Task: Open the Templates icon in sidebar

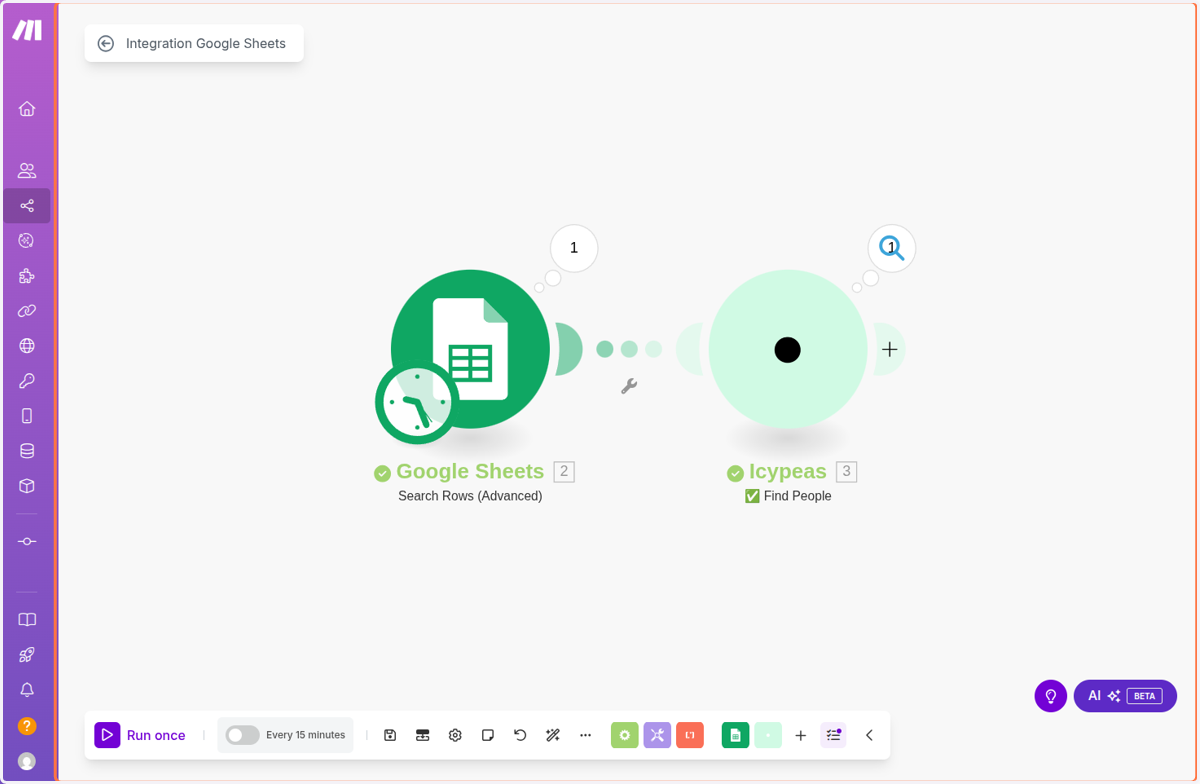Action: [x=27, y=240]
